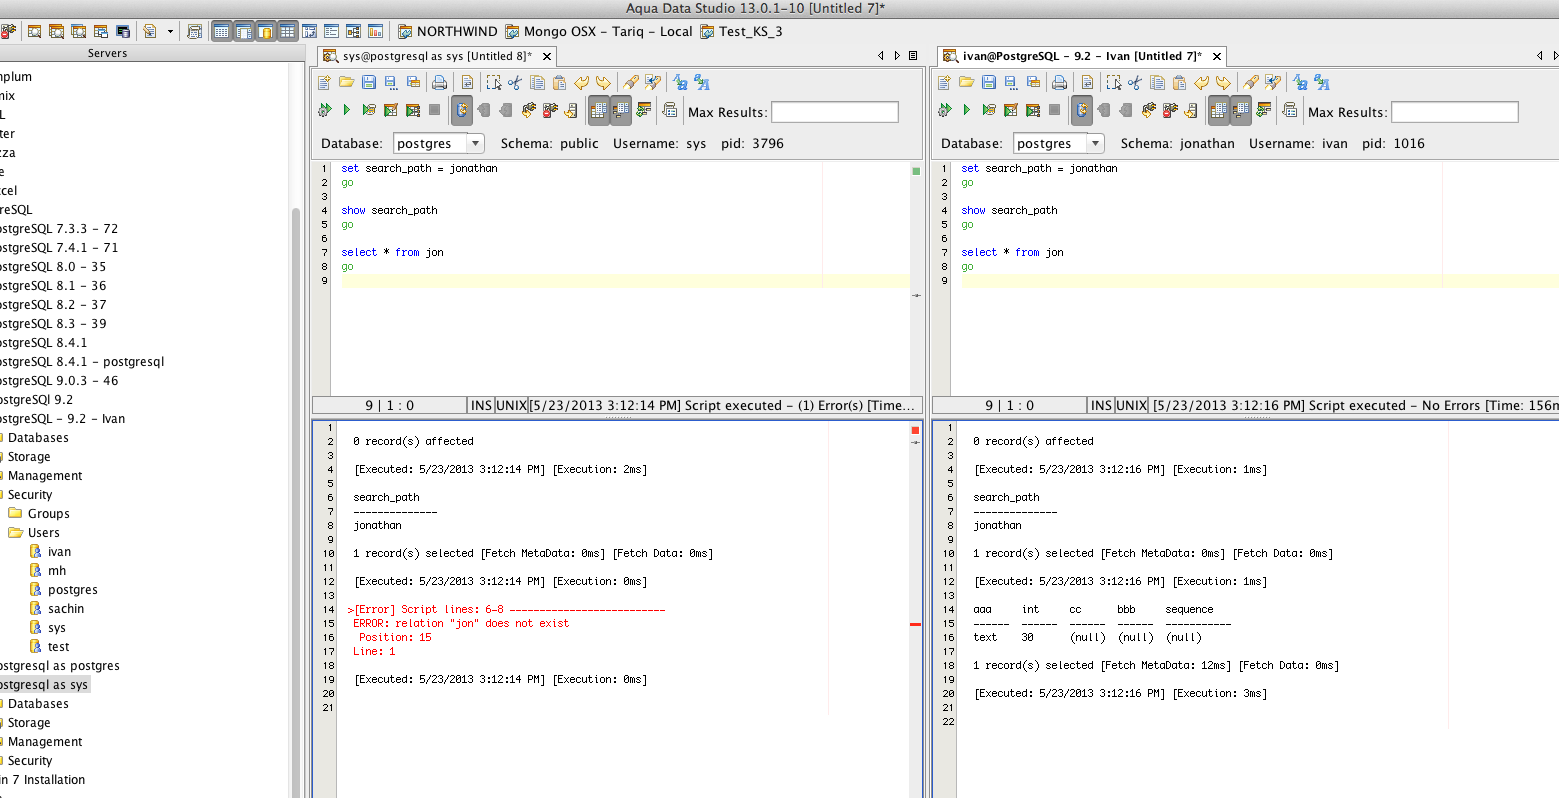This screenshot has width=1559, height=798.
Task: Click the Paste icon in ivan query toolbar
Action: (1180, 83)
